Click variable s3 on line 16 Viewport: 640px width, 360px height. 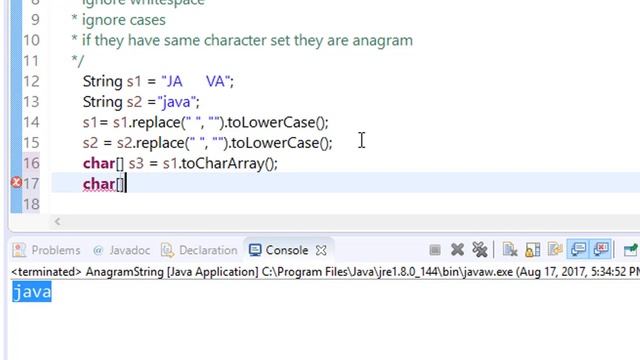coord(136,163)
